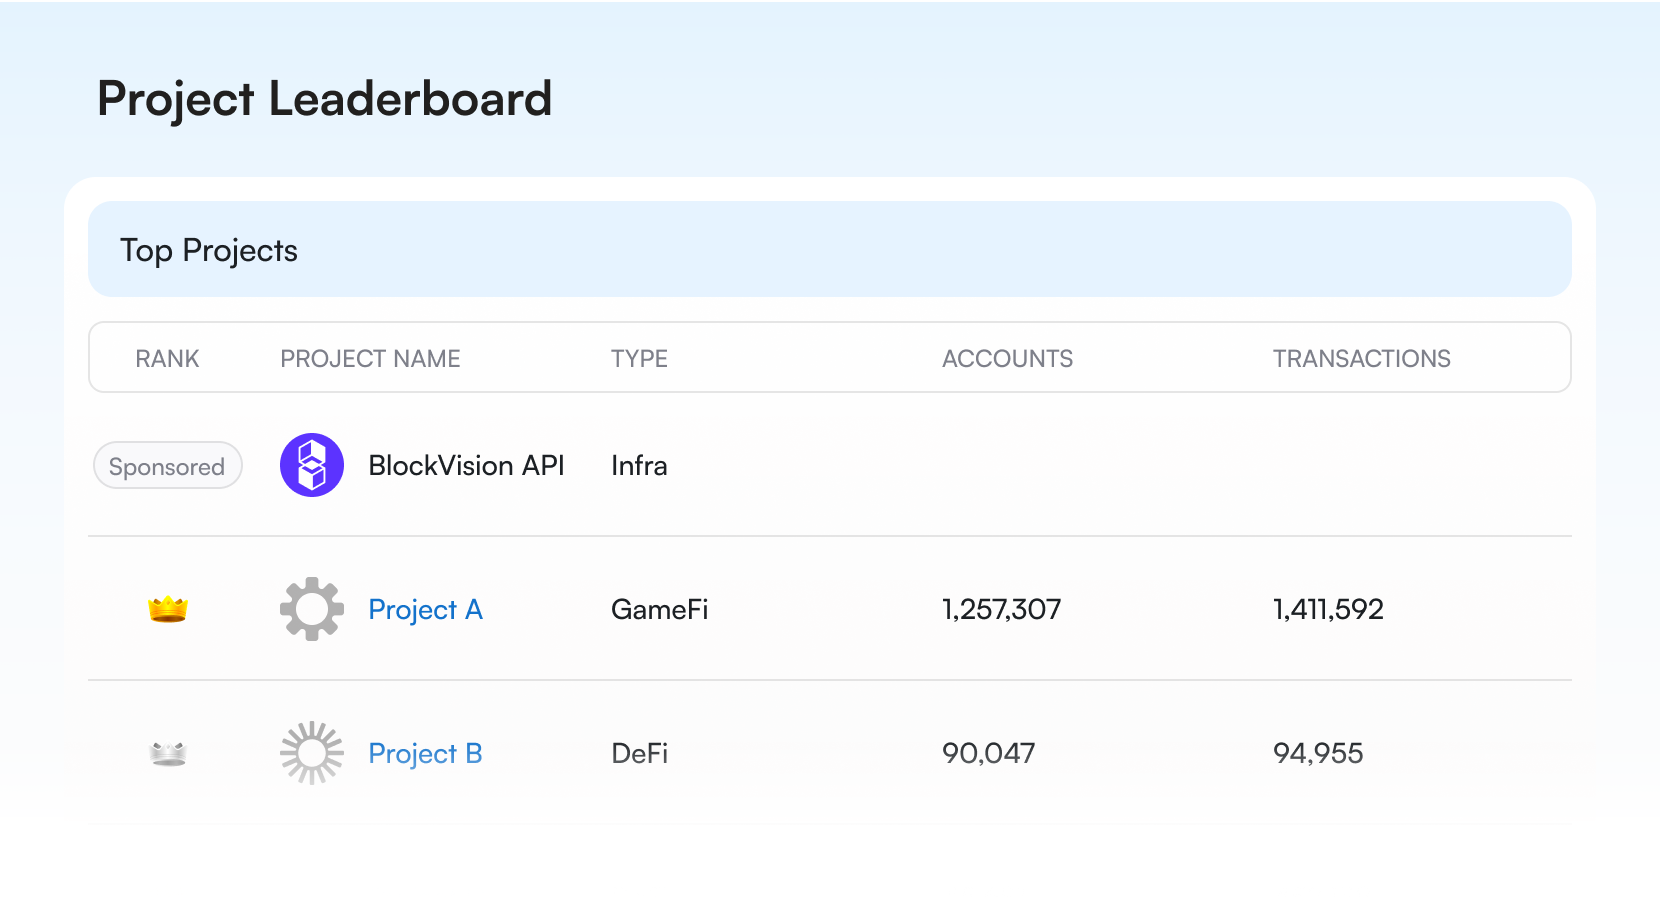This screenshot has height=897, width=1660.
Task: Click the Infra type label
Action: pos(639,465)
